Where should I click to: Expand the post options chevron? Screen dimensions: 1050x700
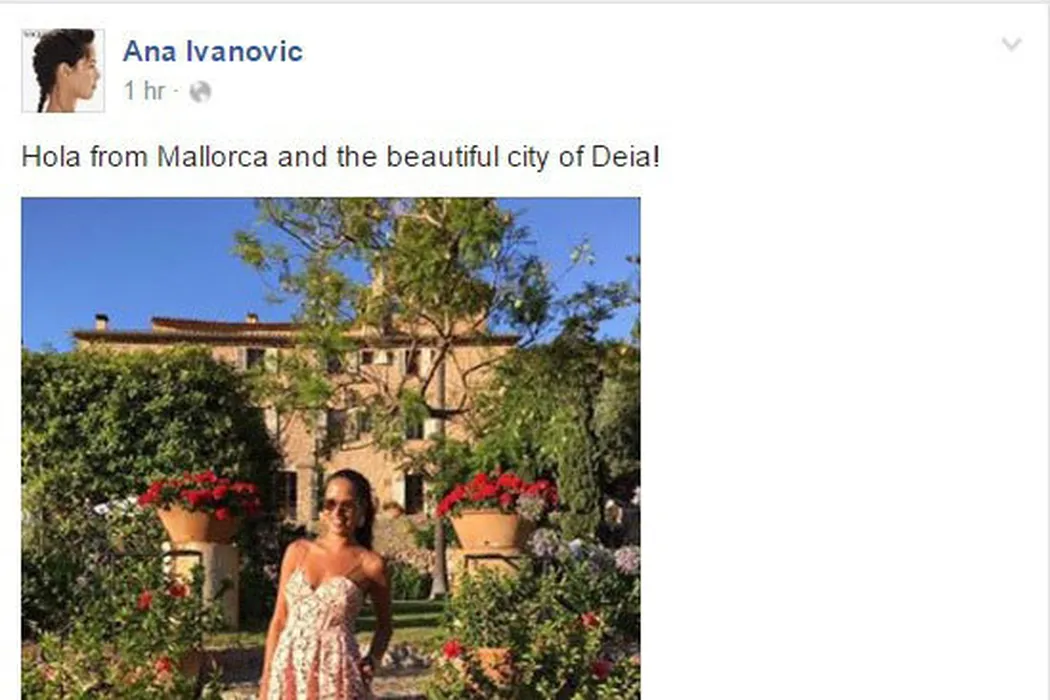click(x=1011, y=45)
